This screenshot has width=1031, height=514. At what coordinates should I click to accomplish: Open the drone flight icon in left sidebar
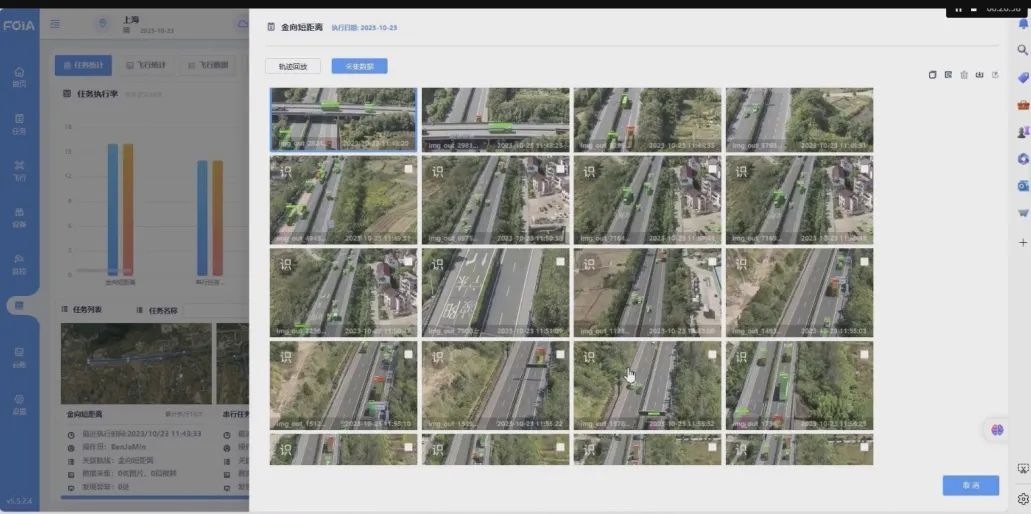click(19, 169)
